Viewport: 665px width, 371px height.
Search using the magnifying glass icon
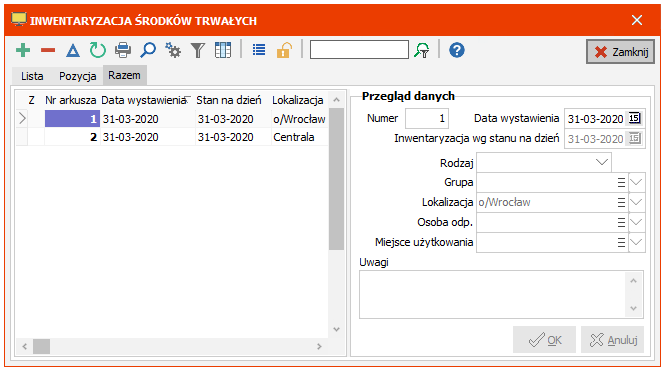click(148, 50)
